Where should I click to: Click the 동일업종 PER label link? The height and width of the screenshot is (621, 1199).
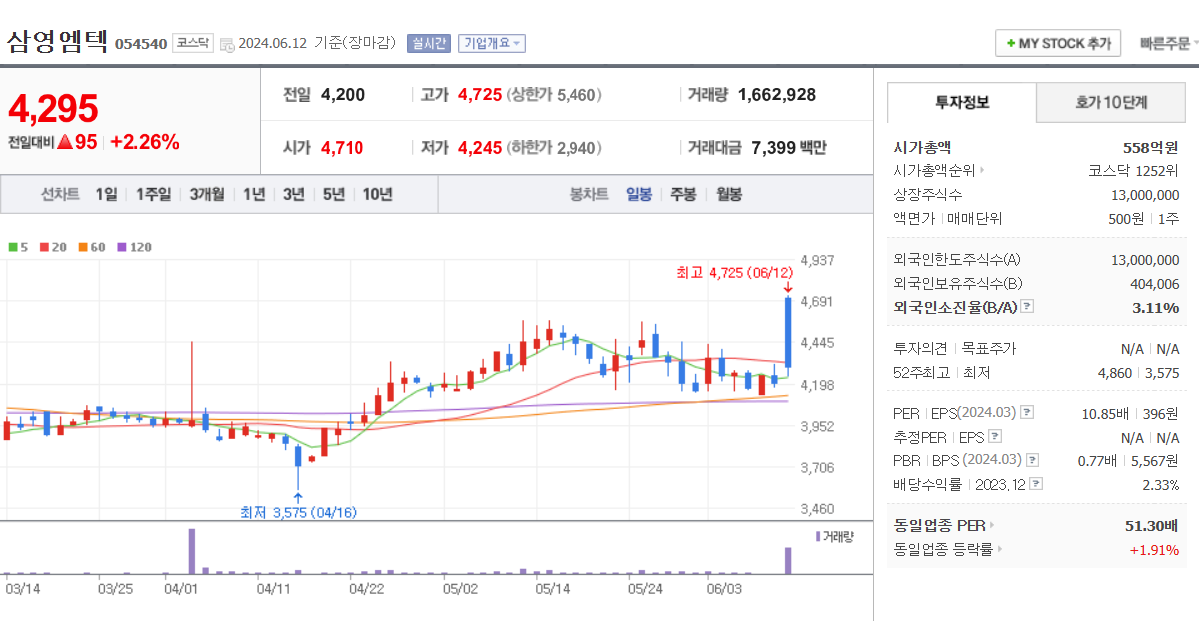(940, 525)
